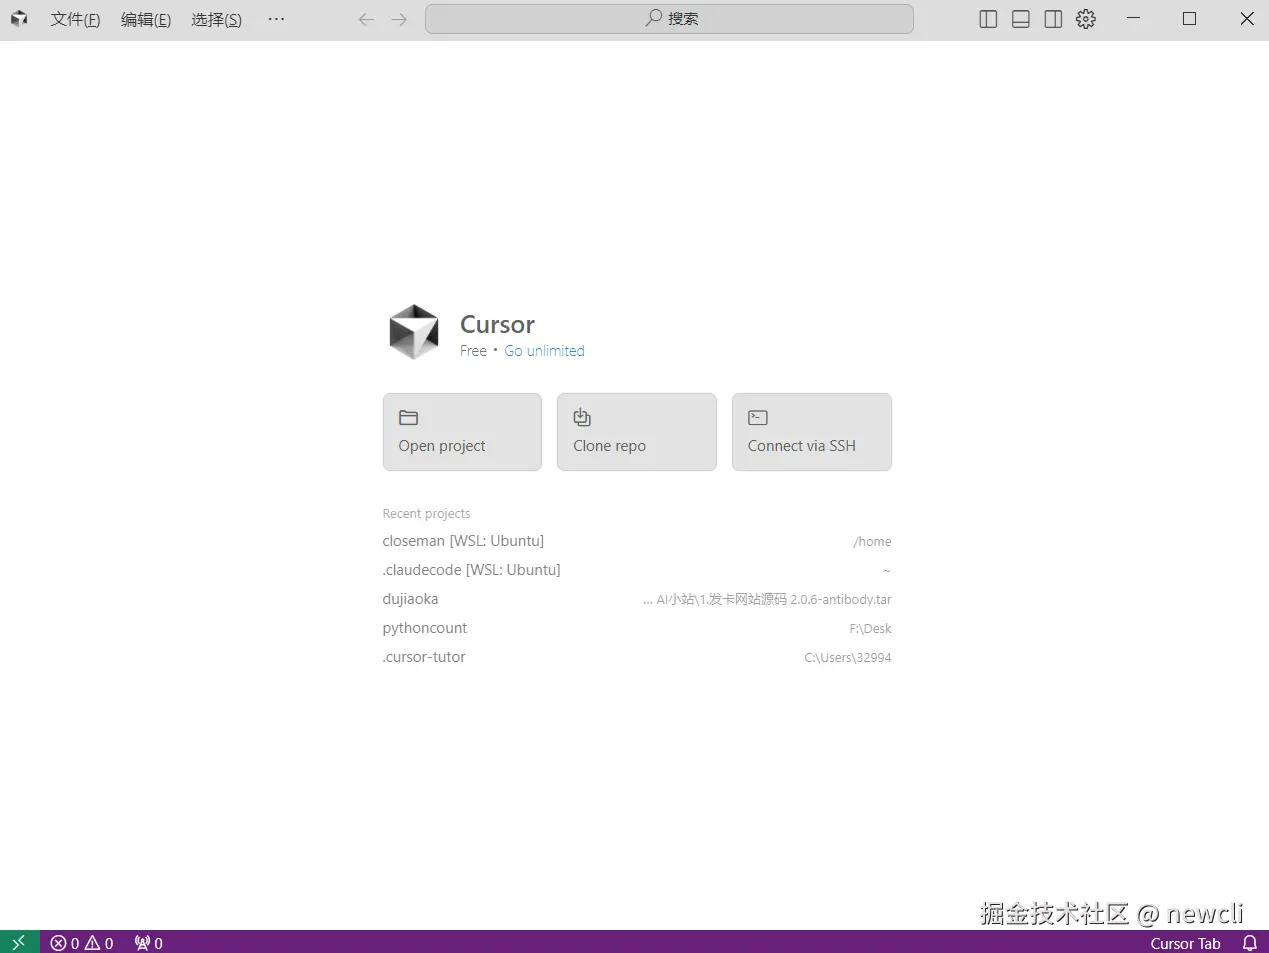Click the ports forwarded indicator showing 0
The height and width of the screenshot is (953, 1269).
149,942
